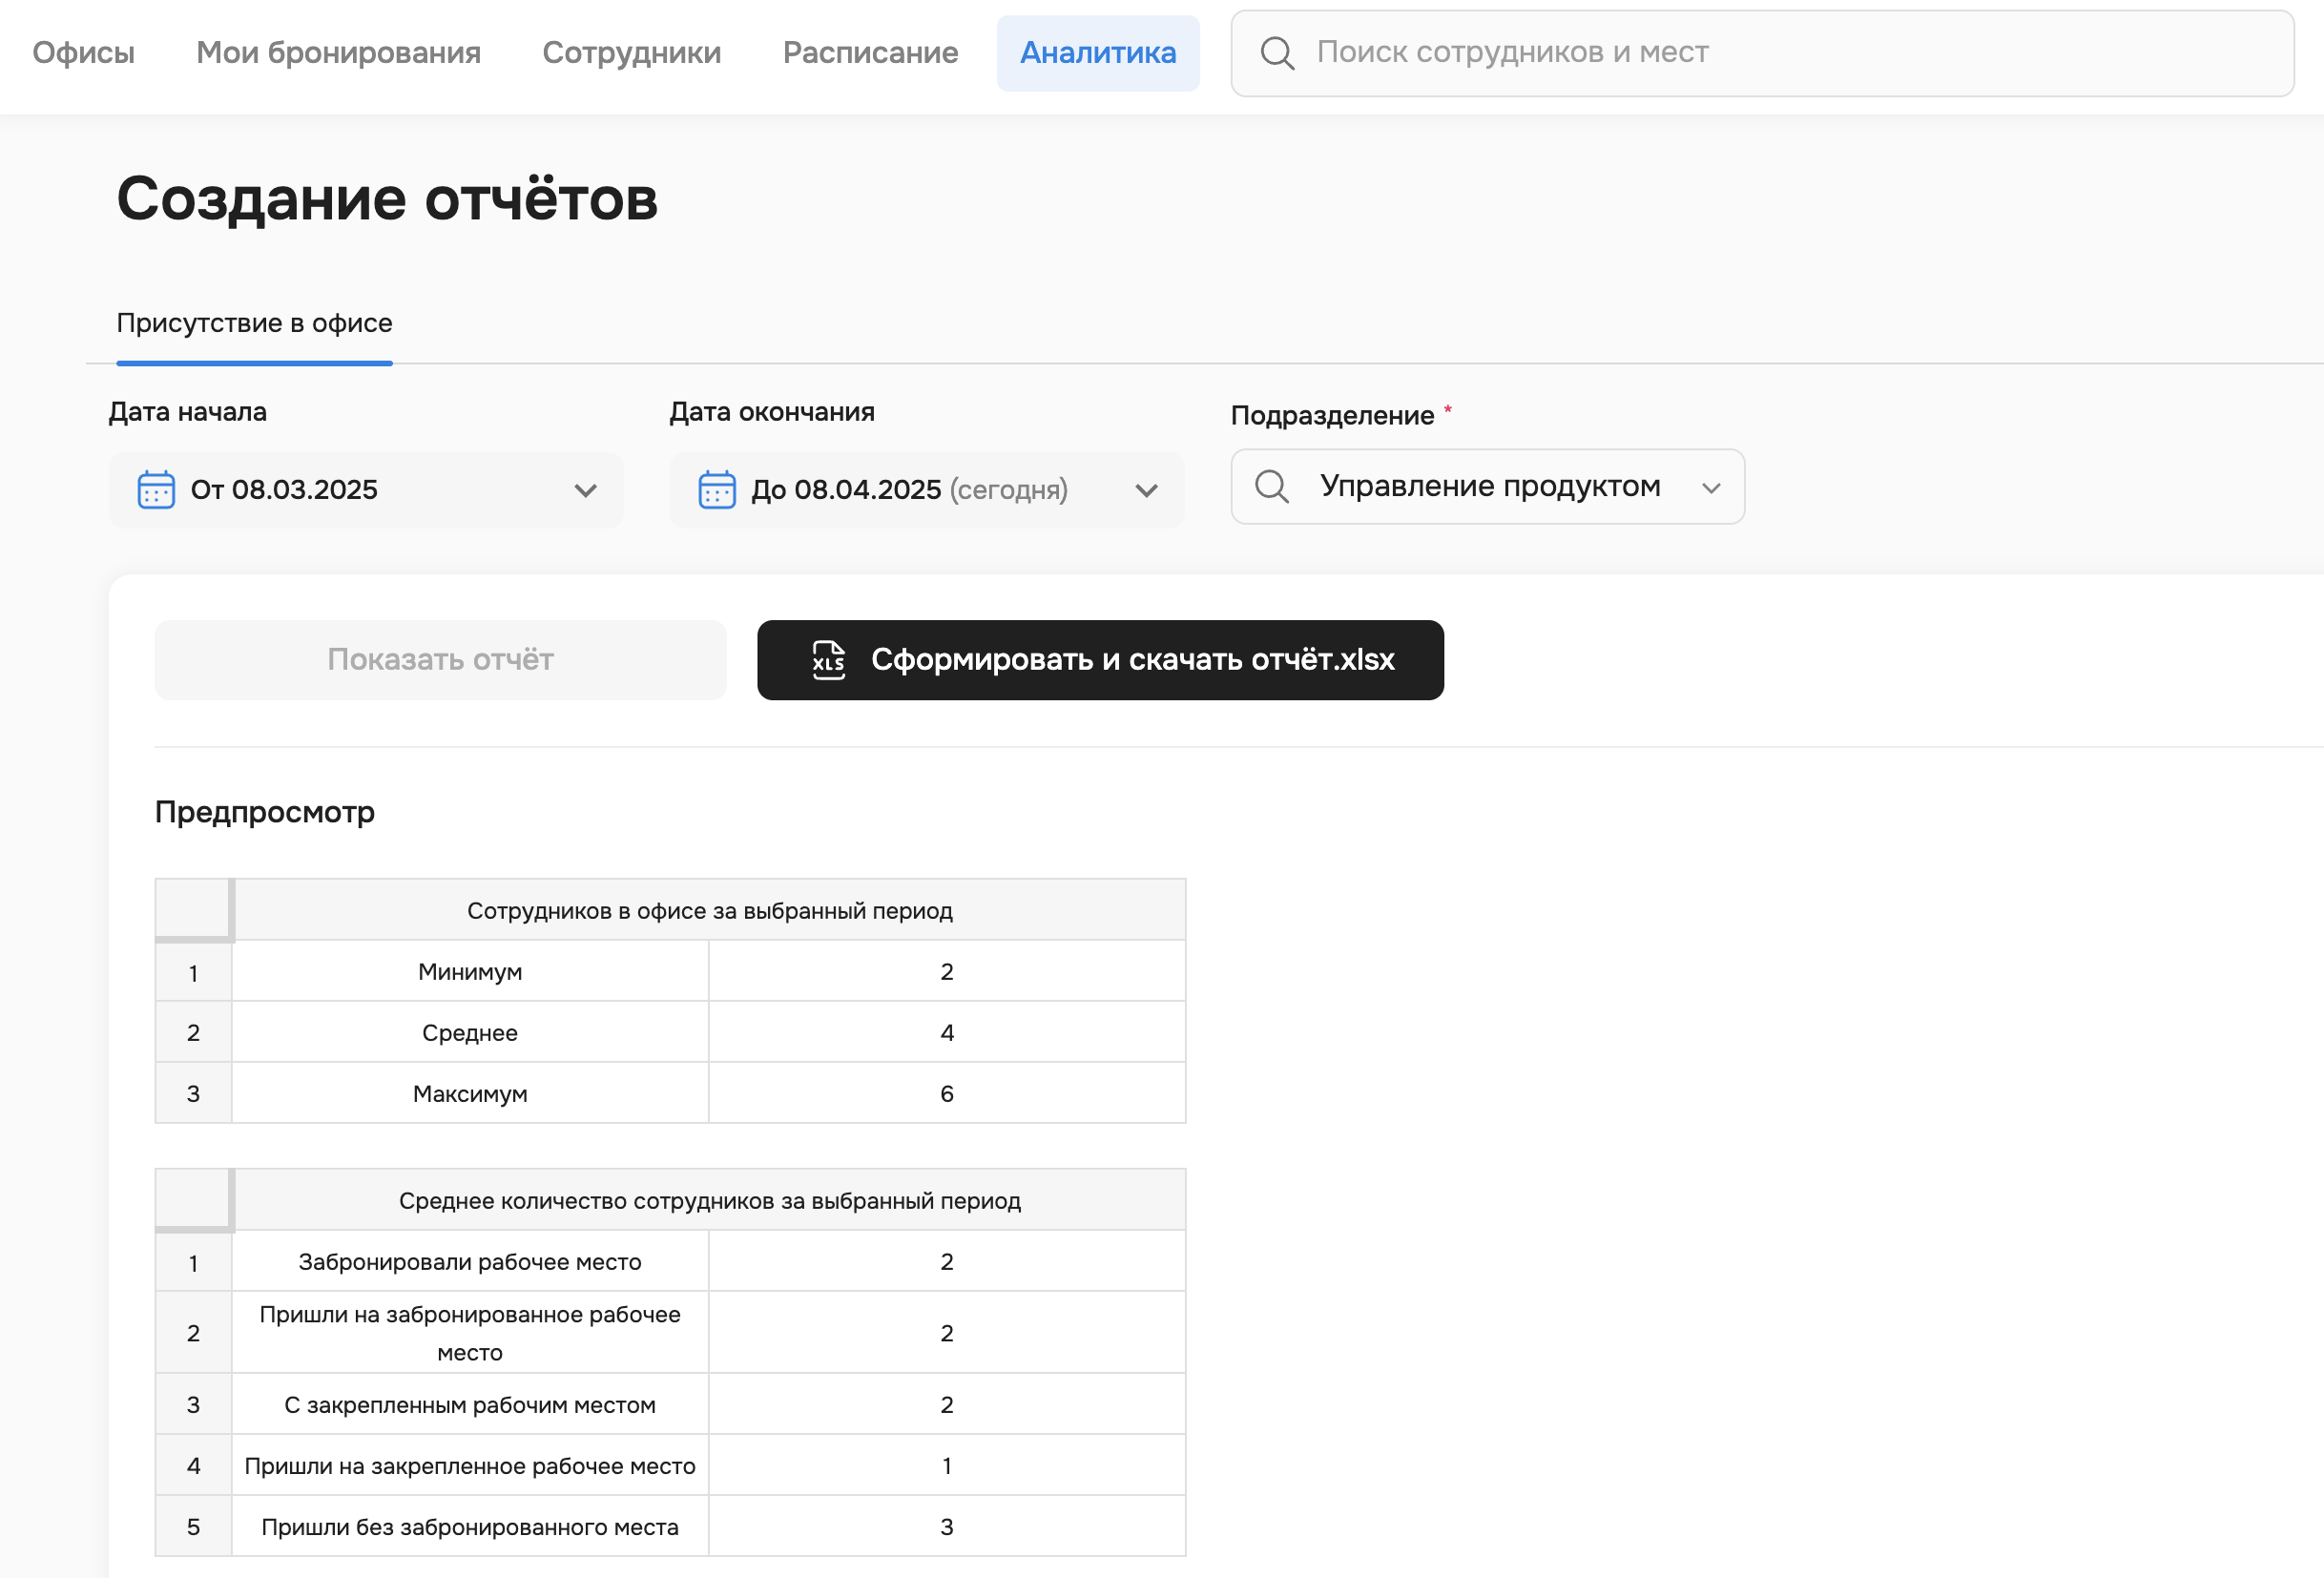Open Мои бронирования section
Viewport: 2324px width, 1578px height.
click(x=338, y=53)
